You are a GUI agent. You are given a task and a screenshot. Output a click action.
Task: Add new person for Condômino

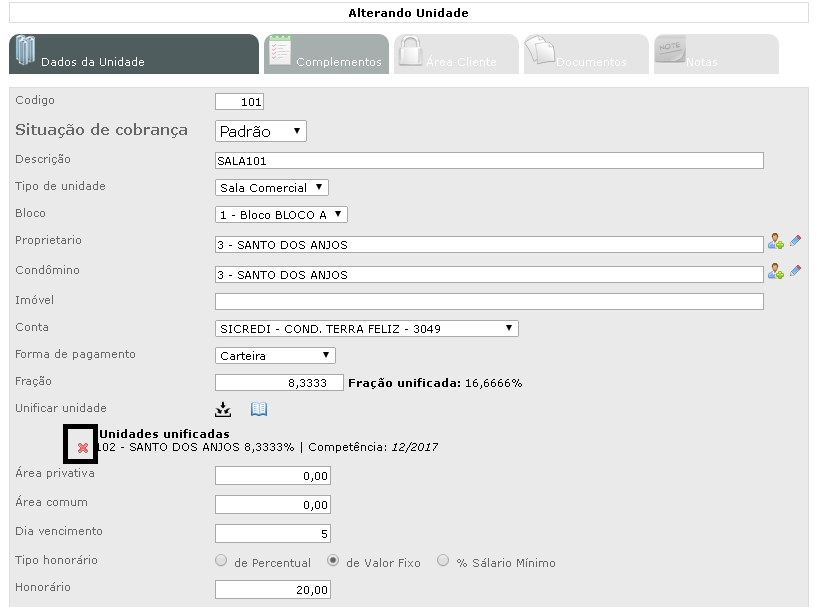coord(776,271)
